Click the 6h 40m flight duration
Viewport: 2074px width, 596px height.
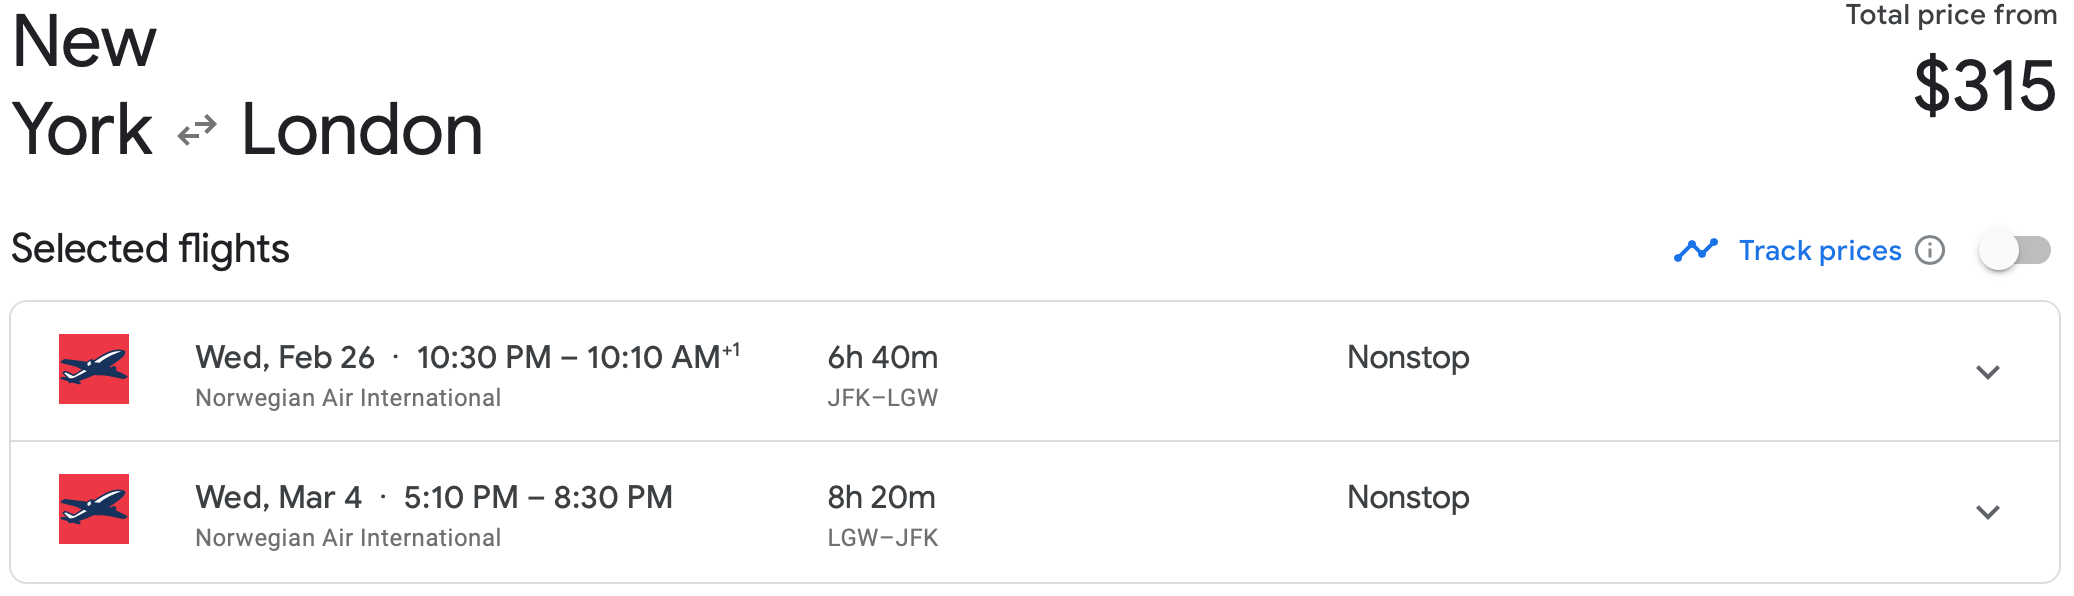tap(882, 357)
